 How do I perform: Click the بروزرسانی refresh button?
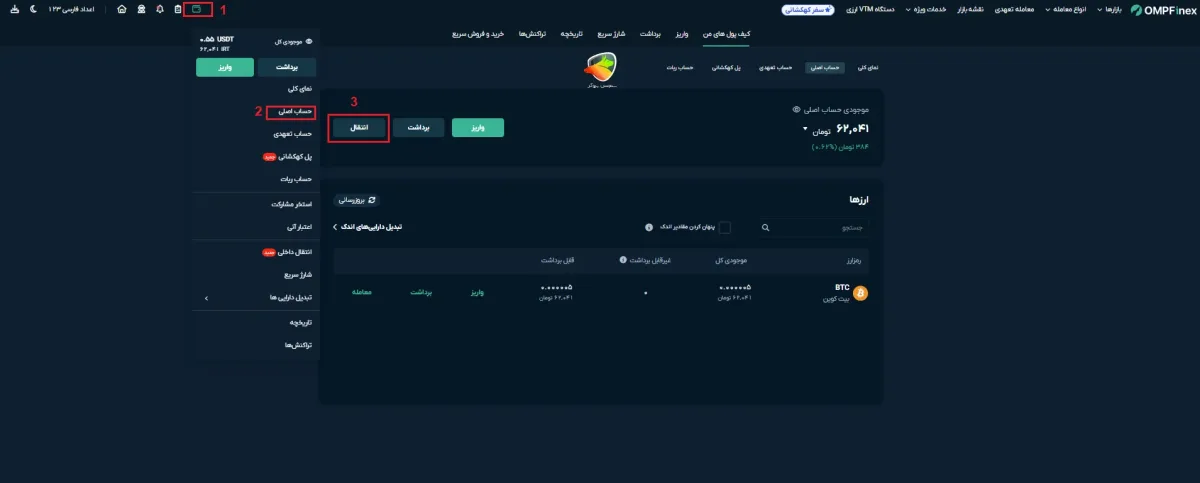pos(356,200)
